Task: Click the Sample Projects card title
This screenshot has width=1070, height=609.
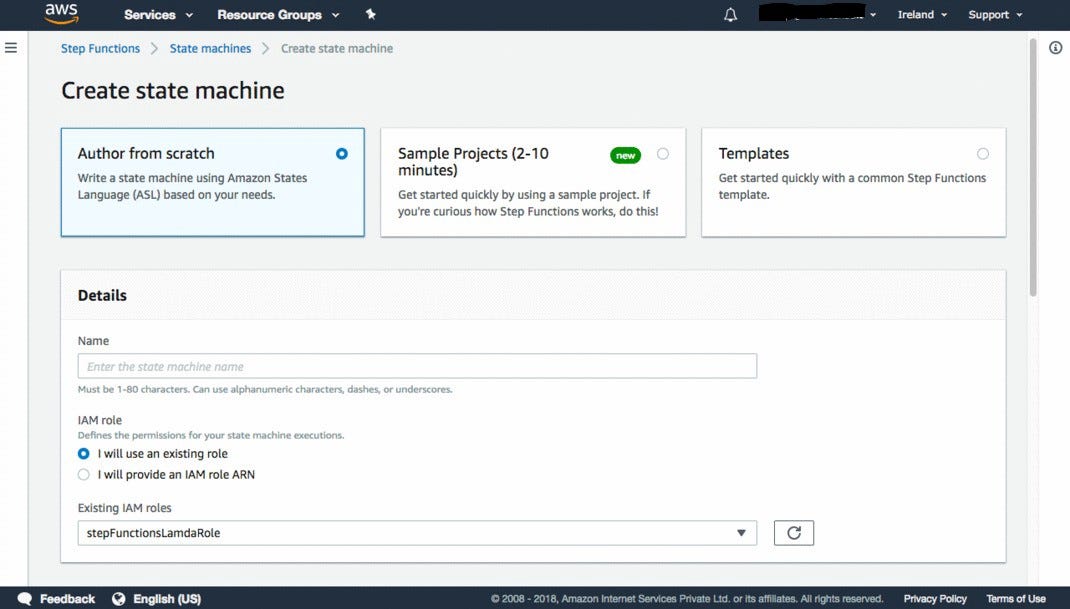Action: [473, 162]
